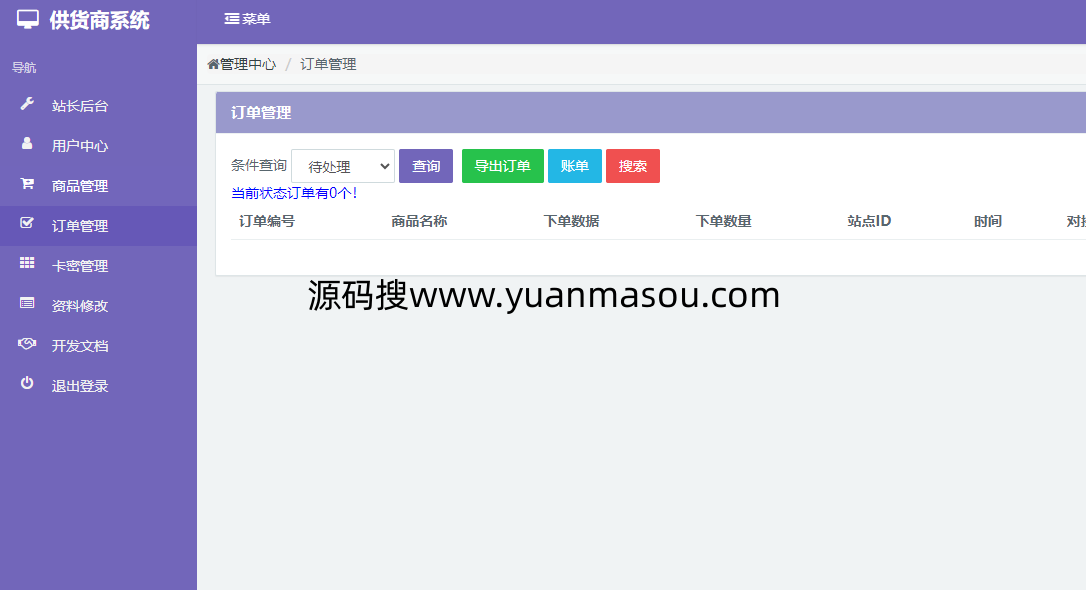Open 用户中心 from the sidebar text
The width and height of the screenshot is (1086, 590).
(80, 146)
